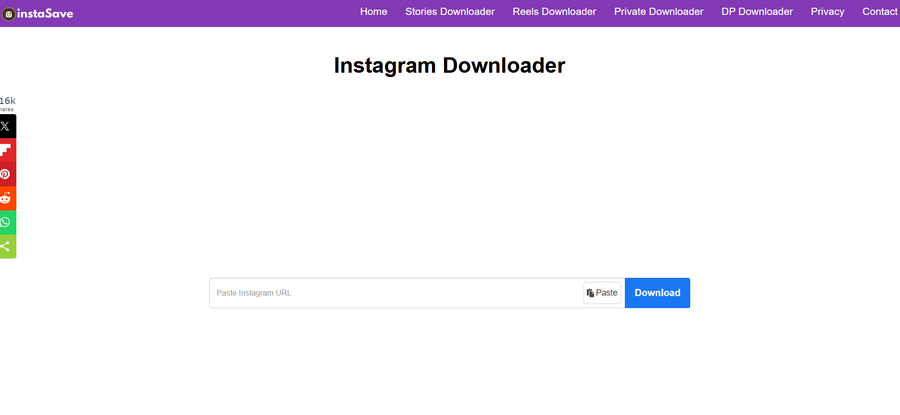Image resolution: width=900 pixels, height=415 pixels.
Task: Go to Home in navigation bar
Action: (x=373, y=12)
